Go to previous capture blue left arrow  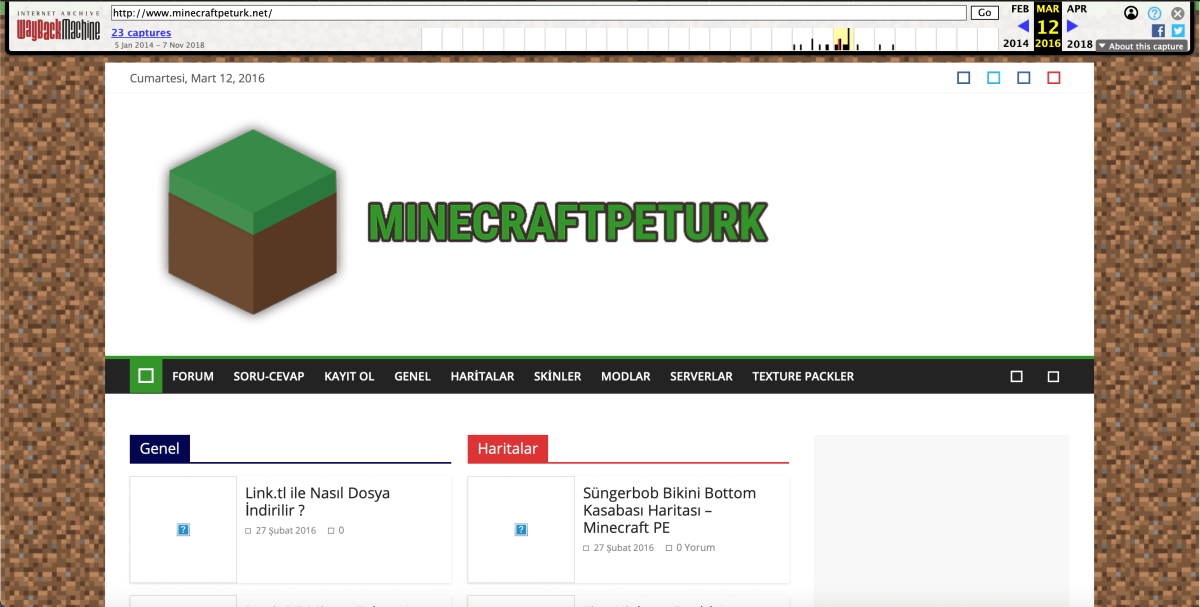click(1023, 26)
